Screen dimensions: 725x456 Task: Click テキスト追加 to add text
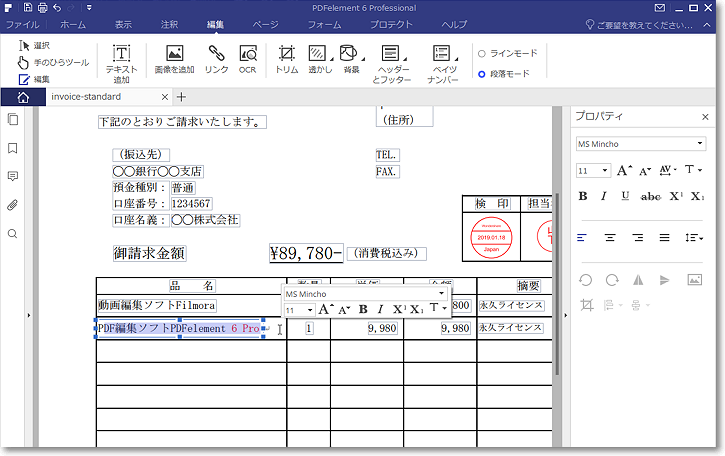(122, 64)
